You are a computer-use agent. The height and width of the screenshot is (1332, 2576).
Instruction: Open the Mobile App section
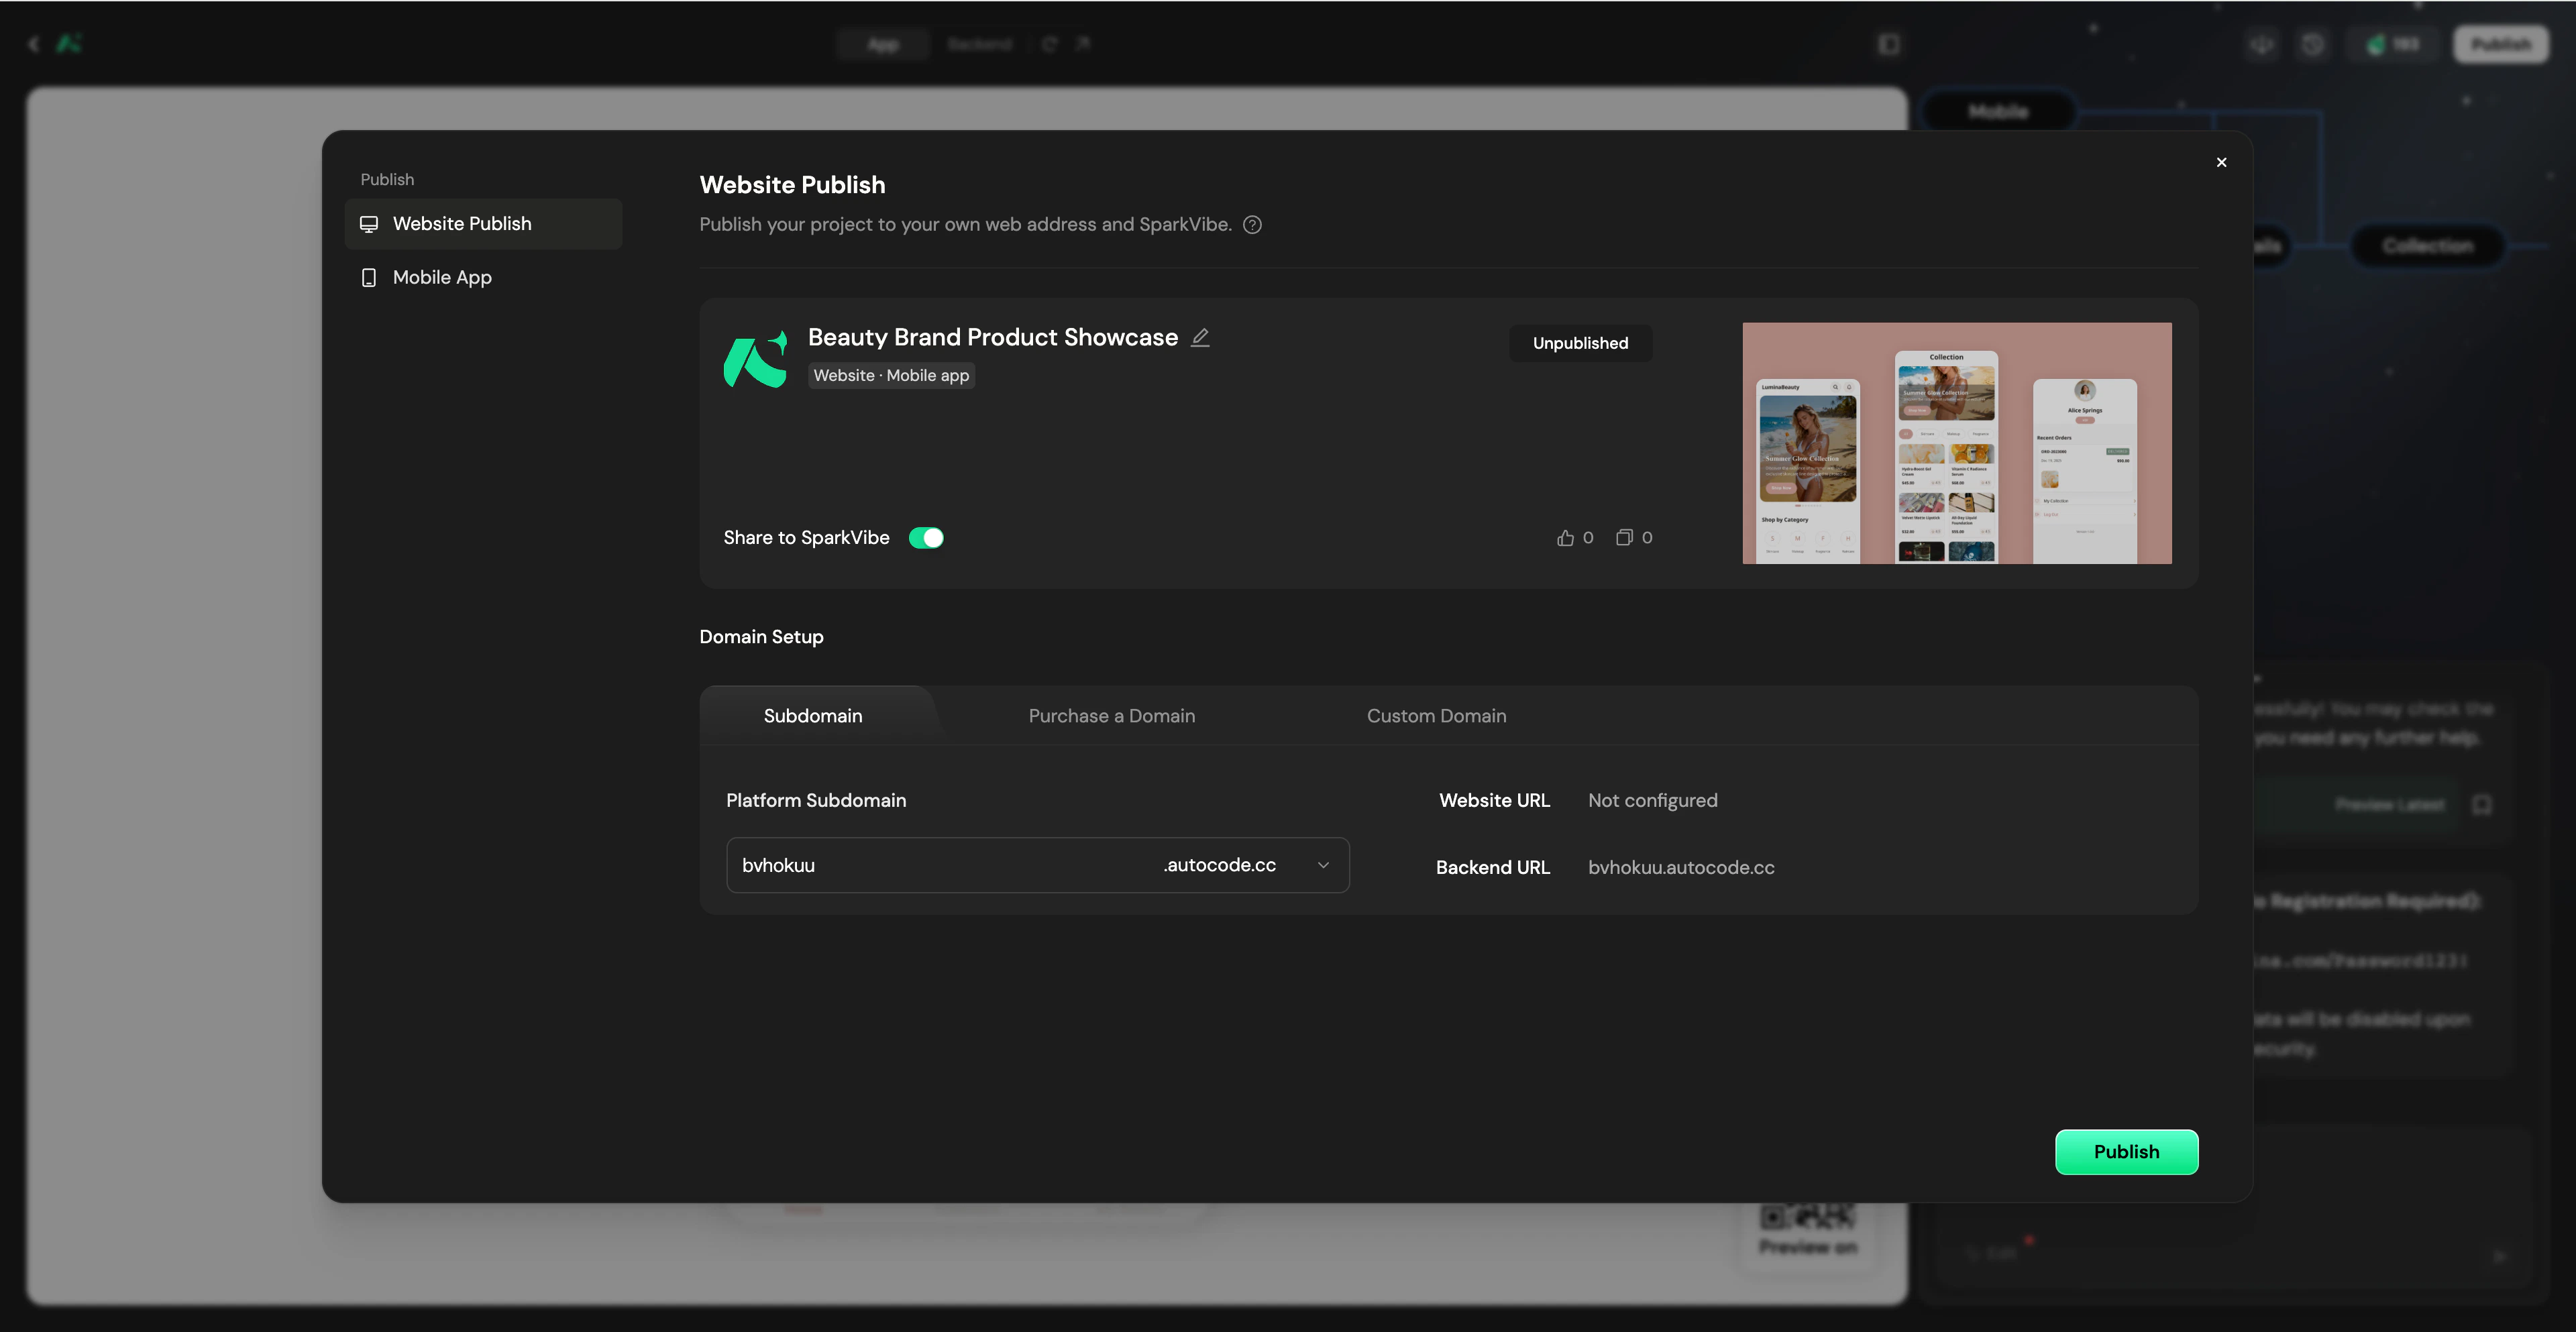point(442,278)
